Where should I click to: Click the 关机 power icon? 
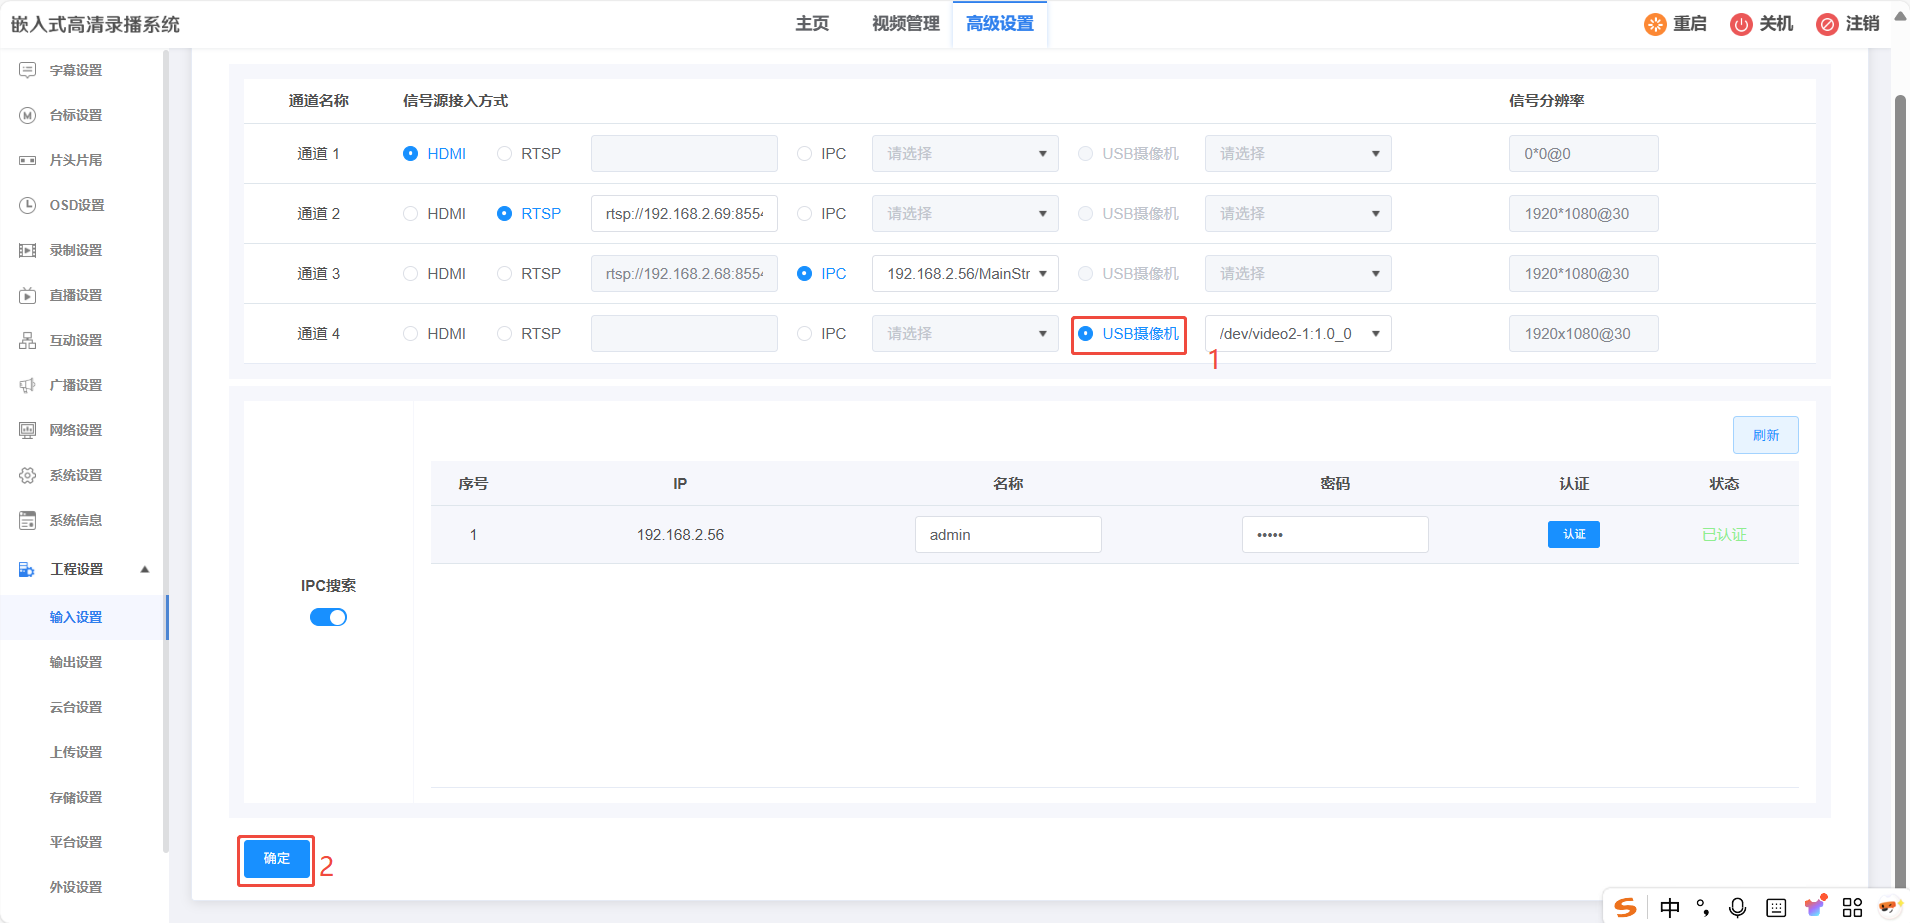pos(1741,24)
